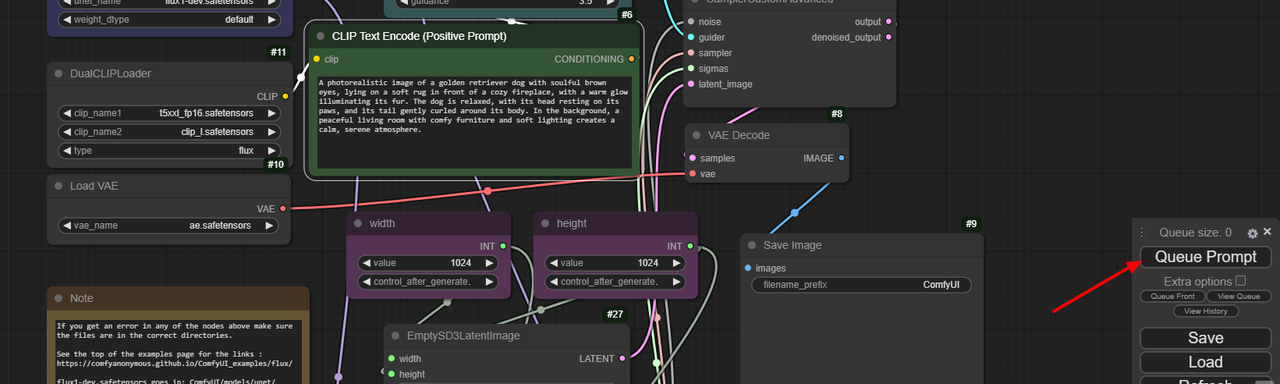
Task: Click the width input port on EmptySD3LatentImage
Action: pos(391,358)
